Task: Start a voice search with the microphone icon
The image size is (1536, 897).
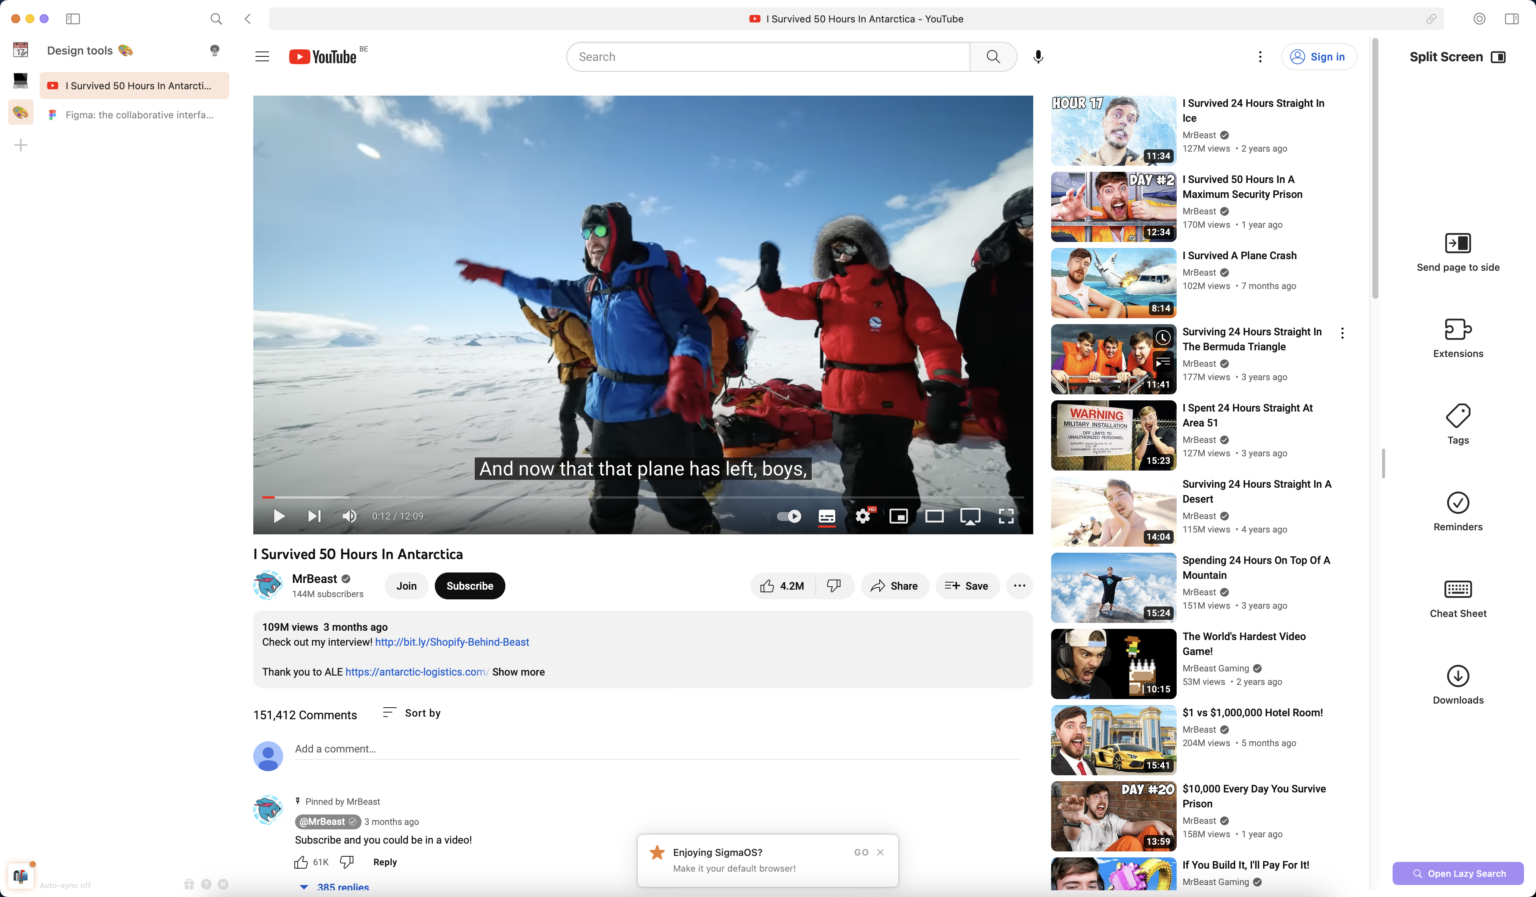Action: [x=1038, y=56]
